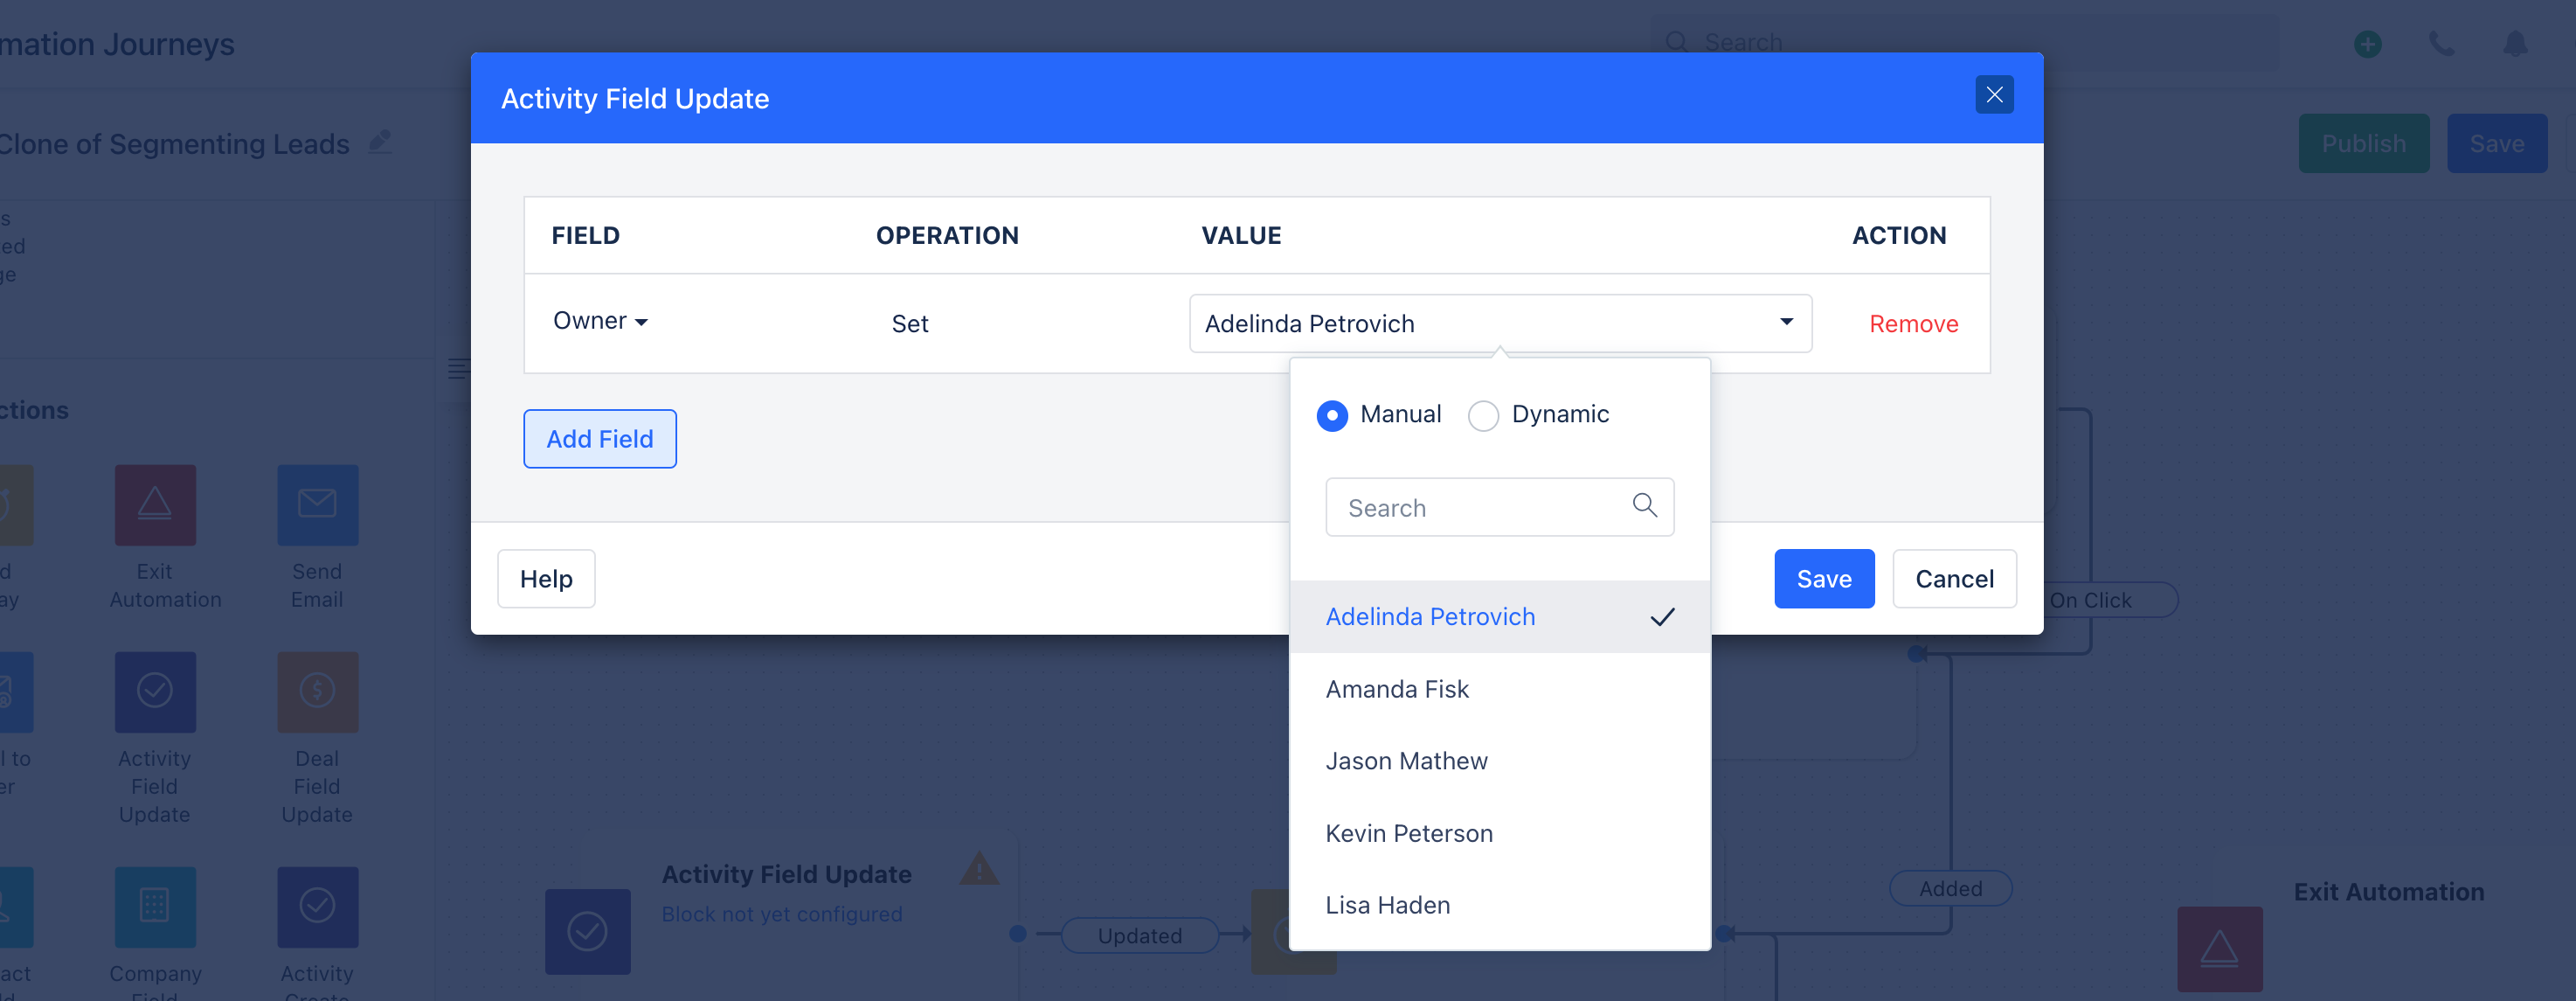Screen dimensions: 2576x1001
Task: Click the 'Clone of Segmenting Leads' title
Action: pyautogui.click(x=174, y=144)
